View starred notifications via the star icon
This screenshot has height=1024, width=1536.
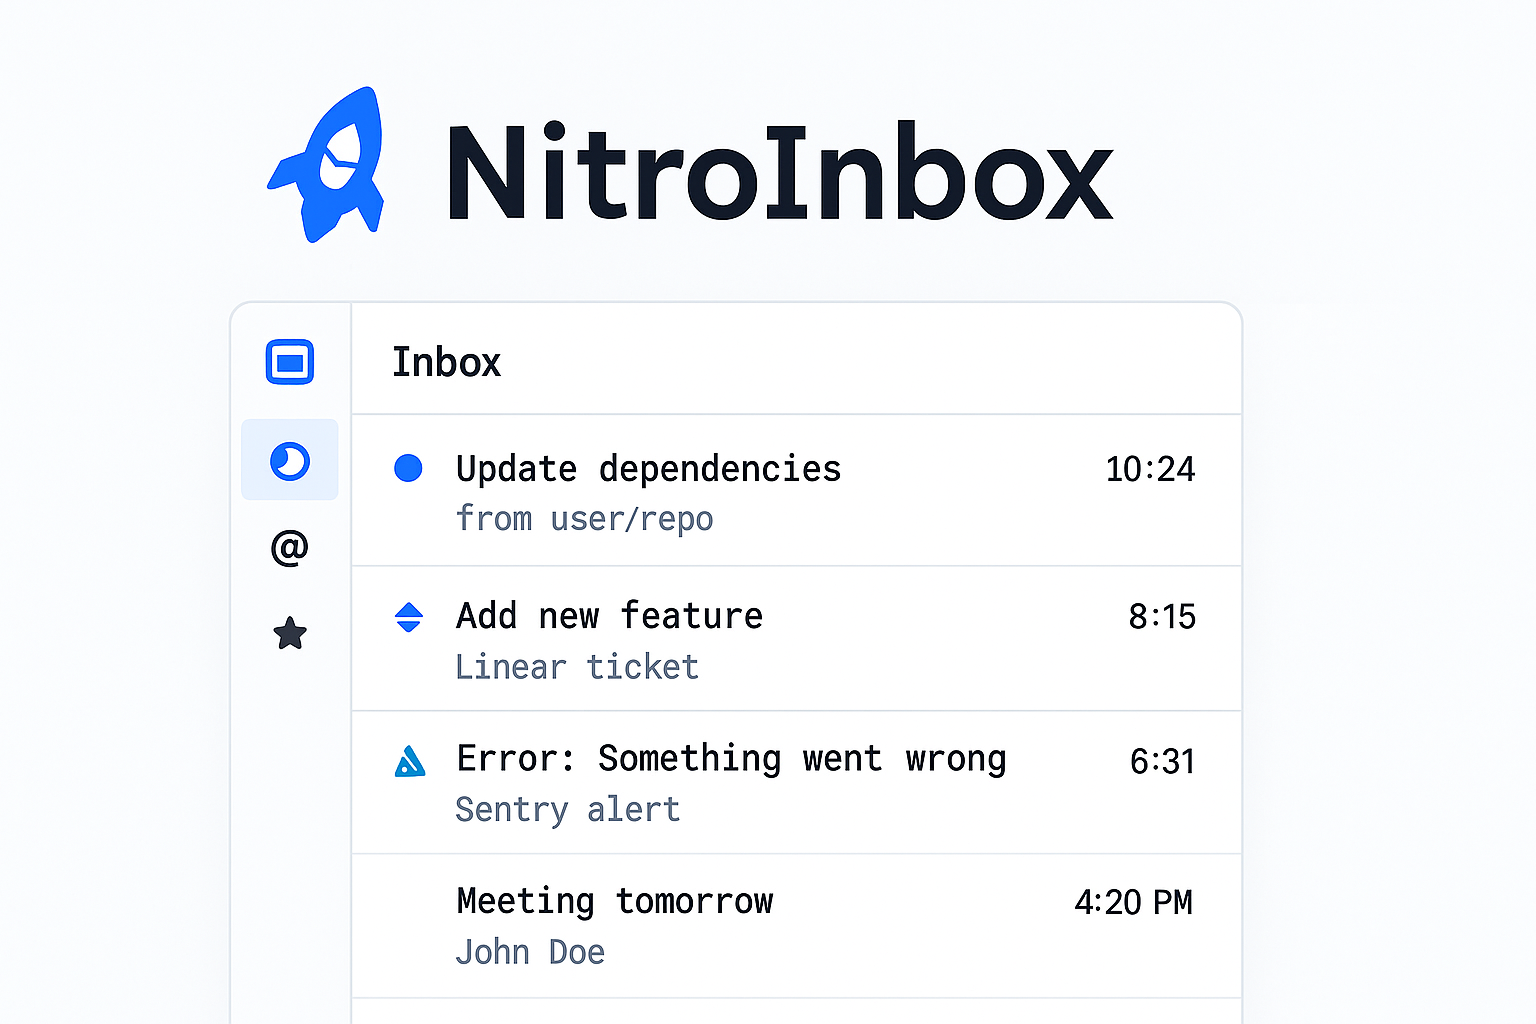[289, 634]
